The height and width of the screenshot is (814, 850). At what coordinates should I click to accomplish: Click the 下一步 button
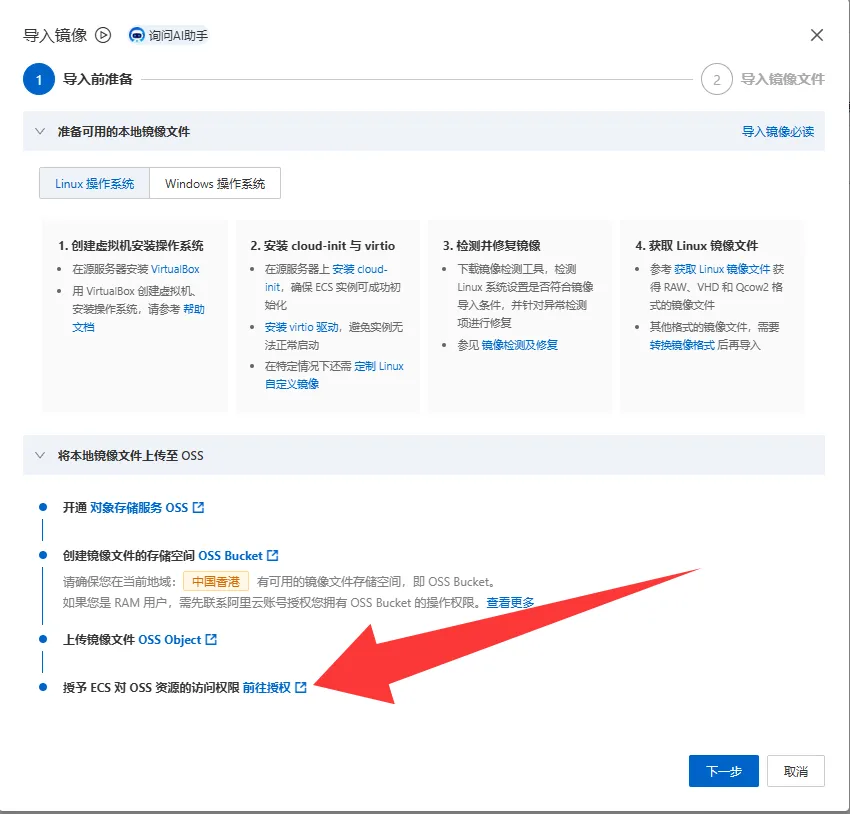click(723, 771)
